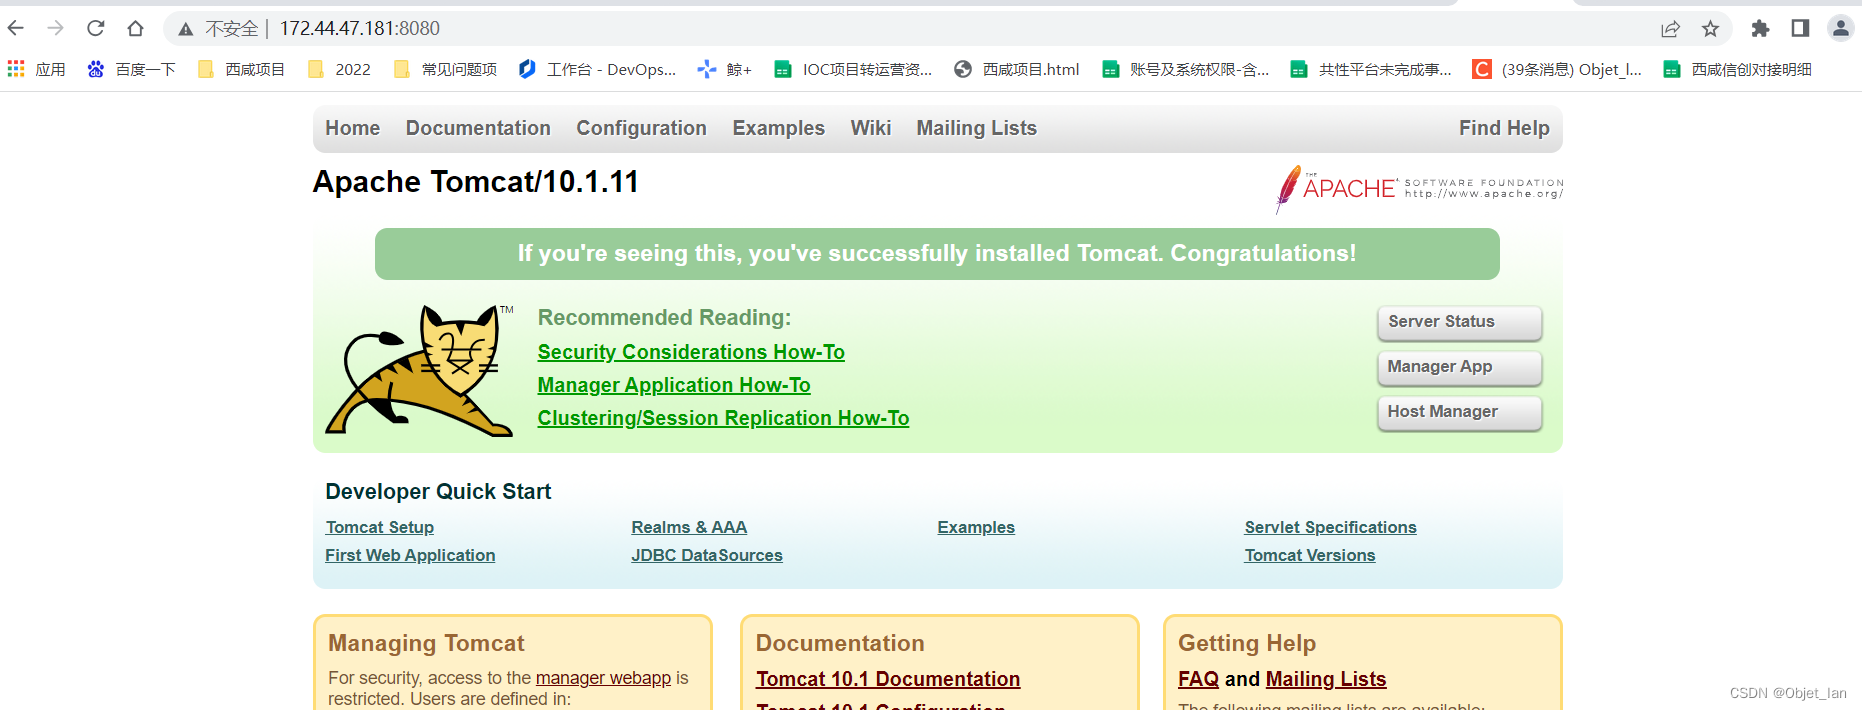Reload the page with refresh icon
This screenshot has height=710, width=1862.
pos(95,28)
